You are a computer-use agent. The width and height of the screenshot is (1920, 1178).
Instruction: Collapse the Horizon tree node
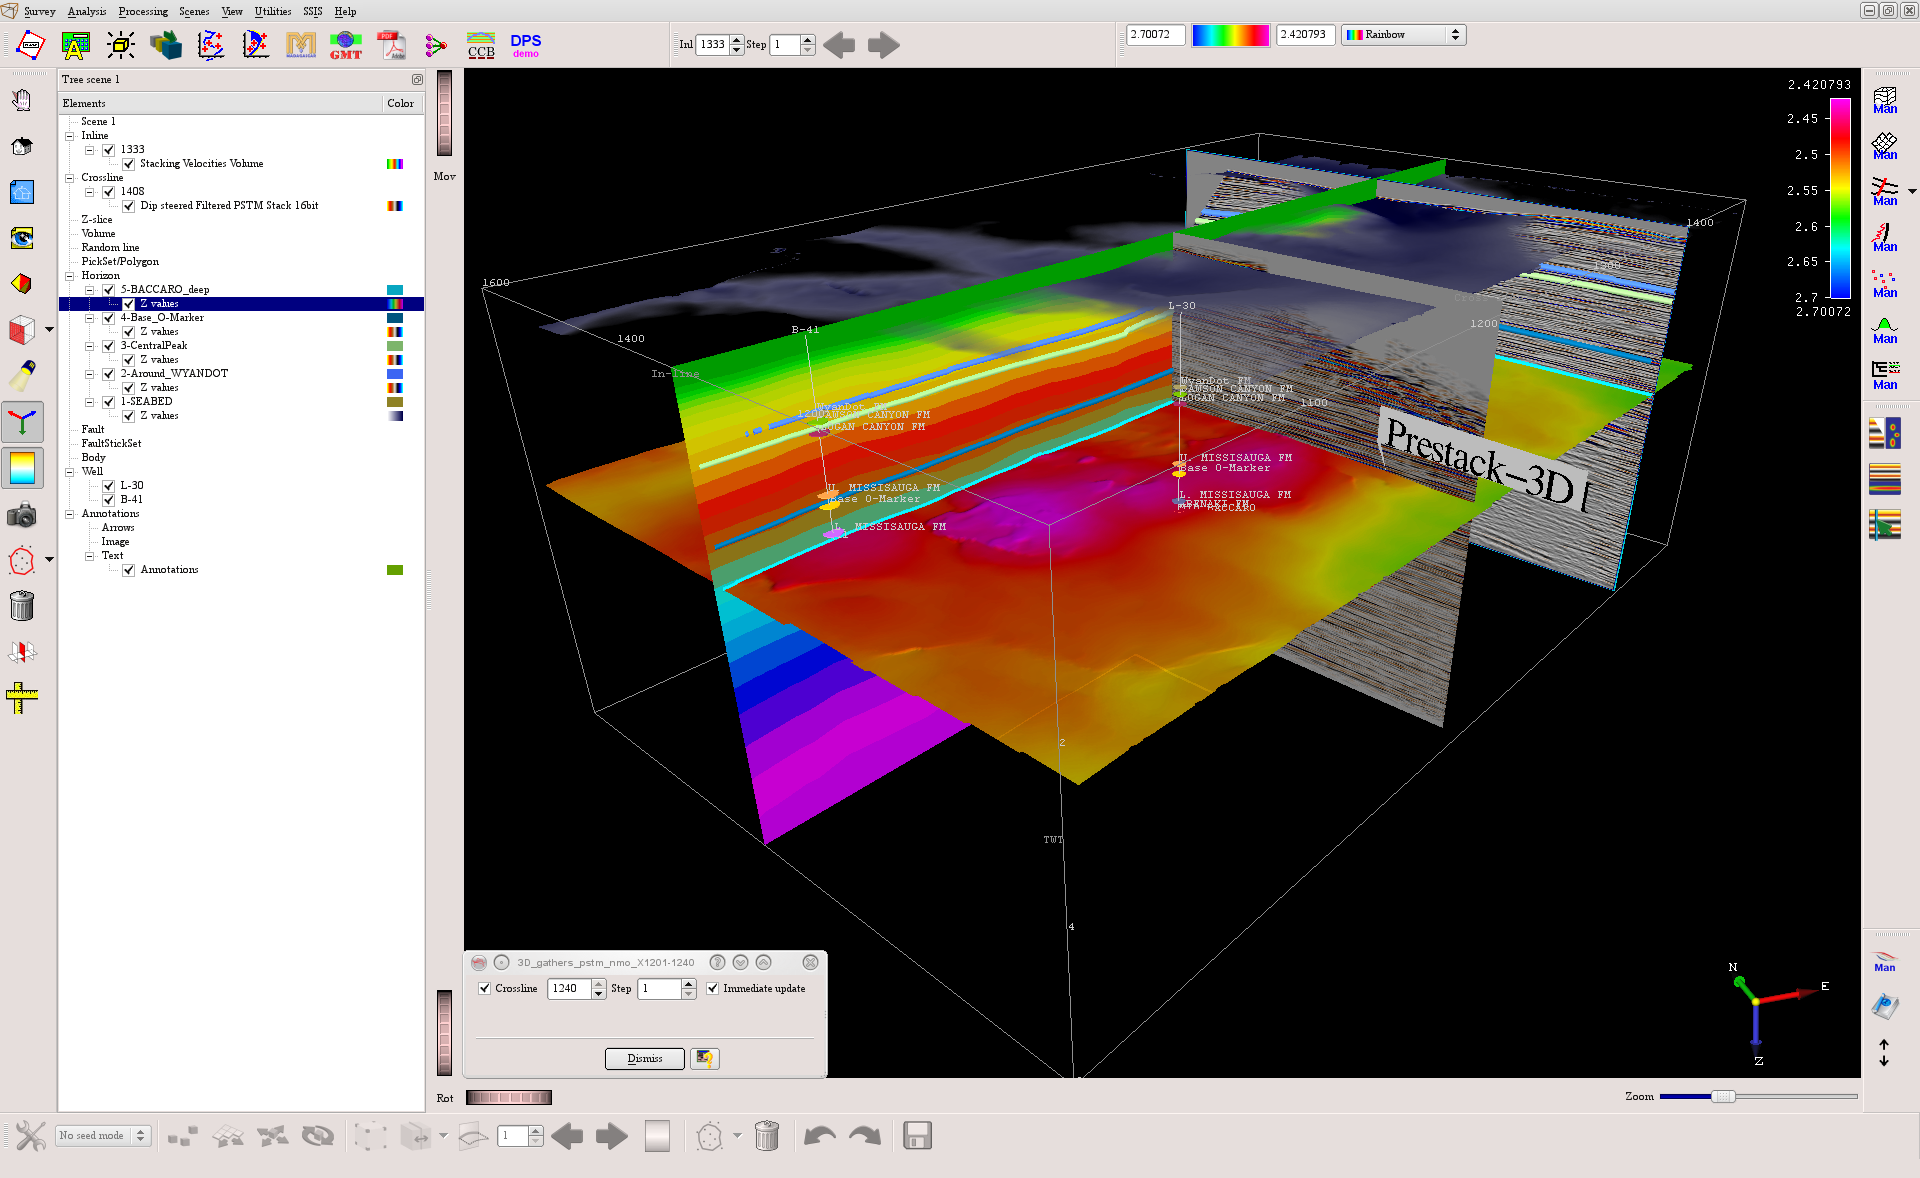(70, 276)
